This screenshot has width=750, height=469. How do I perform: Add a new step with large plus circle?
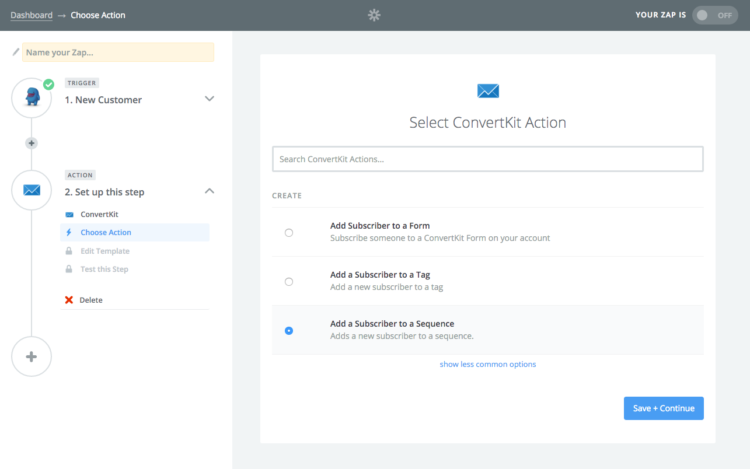(32, 357)
